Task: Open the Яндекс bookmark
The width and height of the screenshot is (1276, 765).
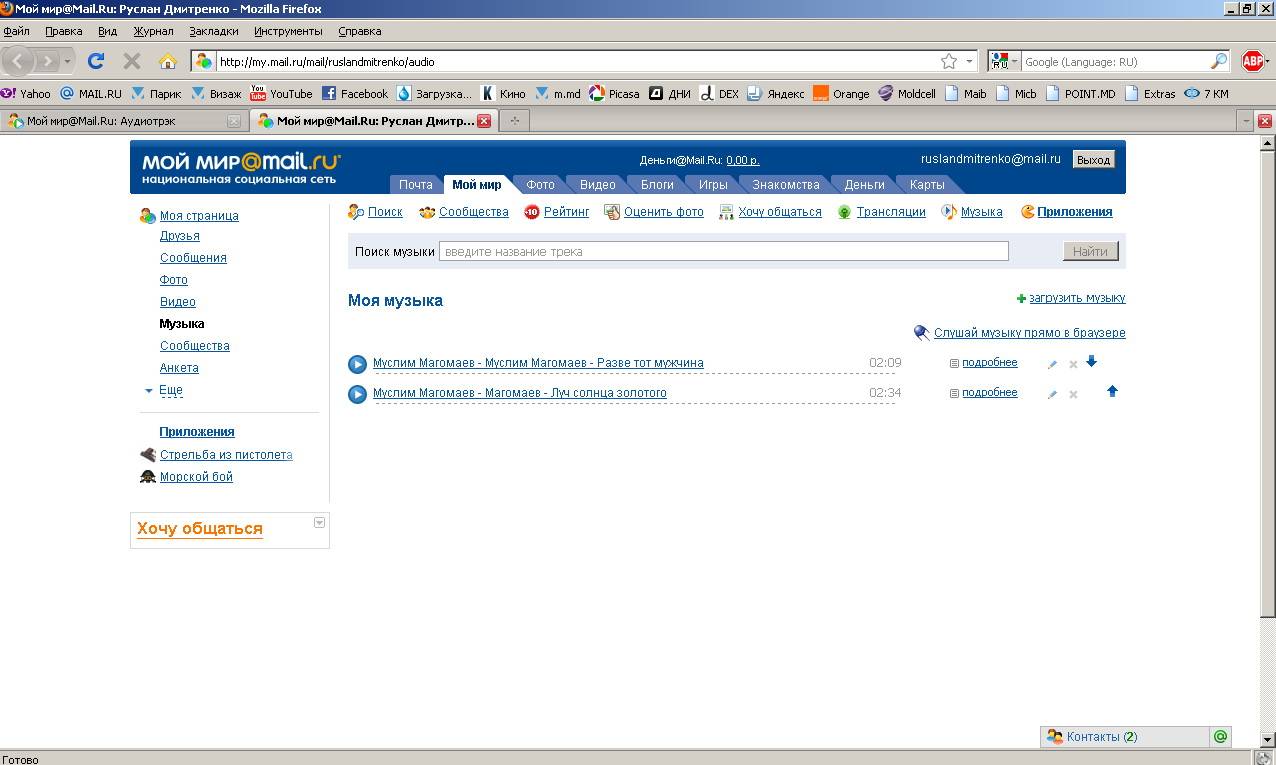Action: (775, 93)
